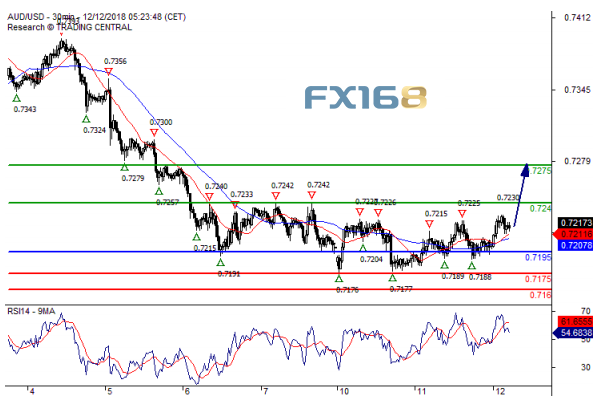The width and height of the screenshot is (599, 403).
Task: Click date label 4 on the time axis
Action: pyautogui.click(x=32, y=392)
